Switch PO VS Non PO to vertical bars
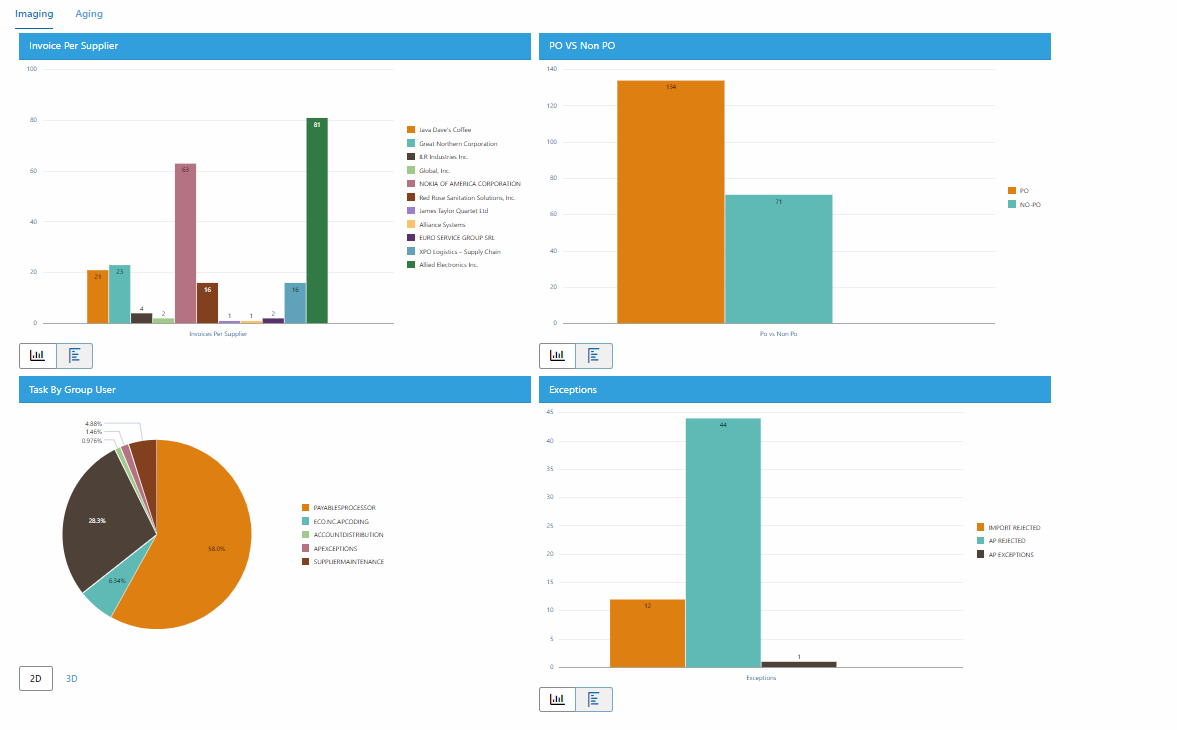This screenshot has width=1177, height=730. pyautogui.click(x=558, y=355)
